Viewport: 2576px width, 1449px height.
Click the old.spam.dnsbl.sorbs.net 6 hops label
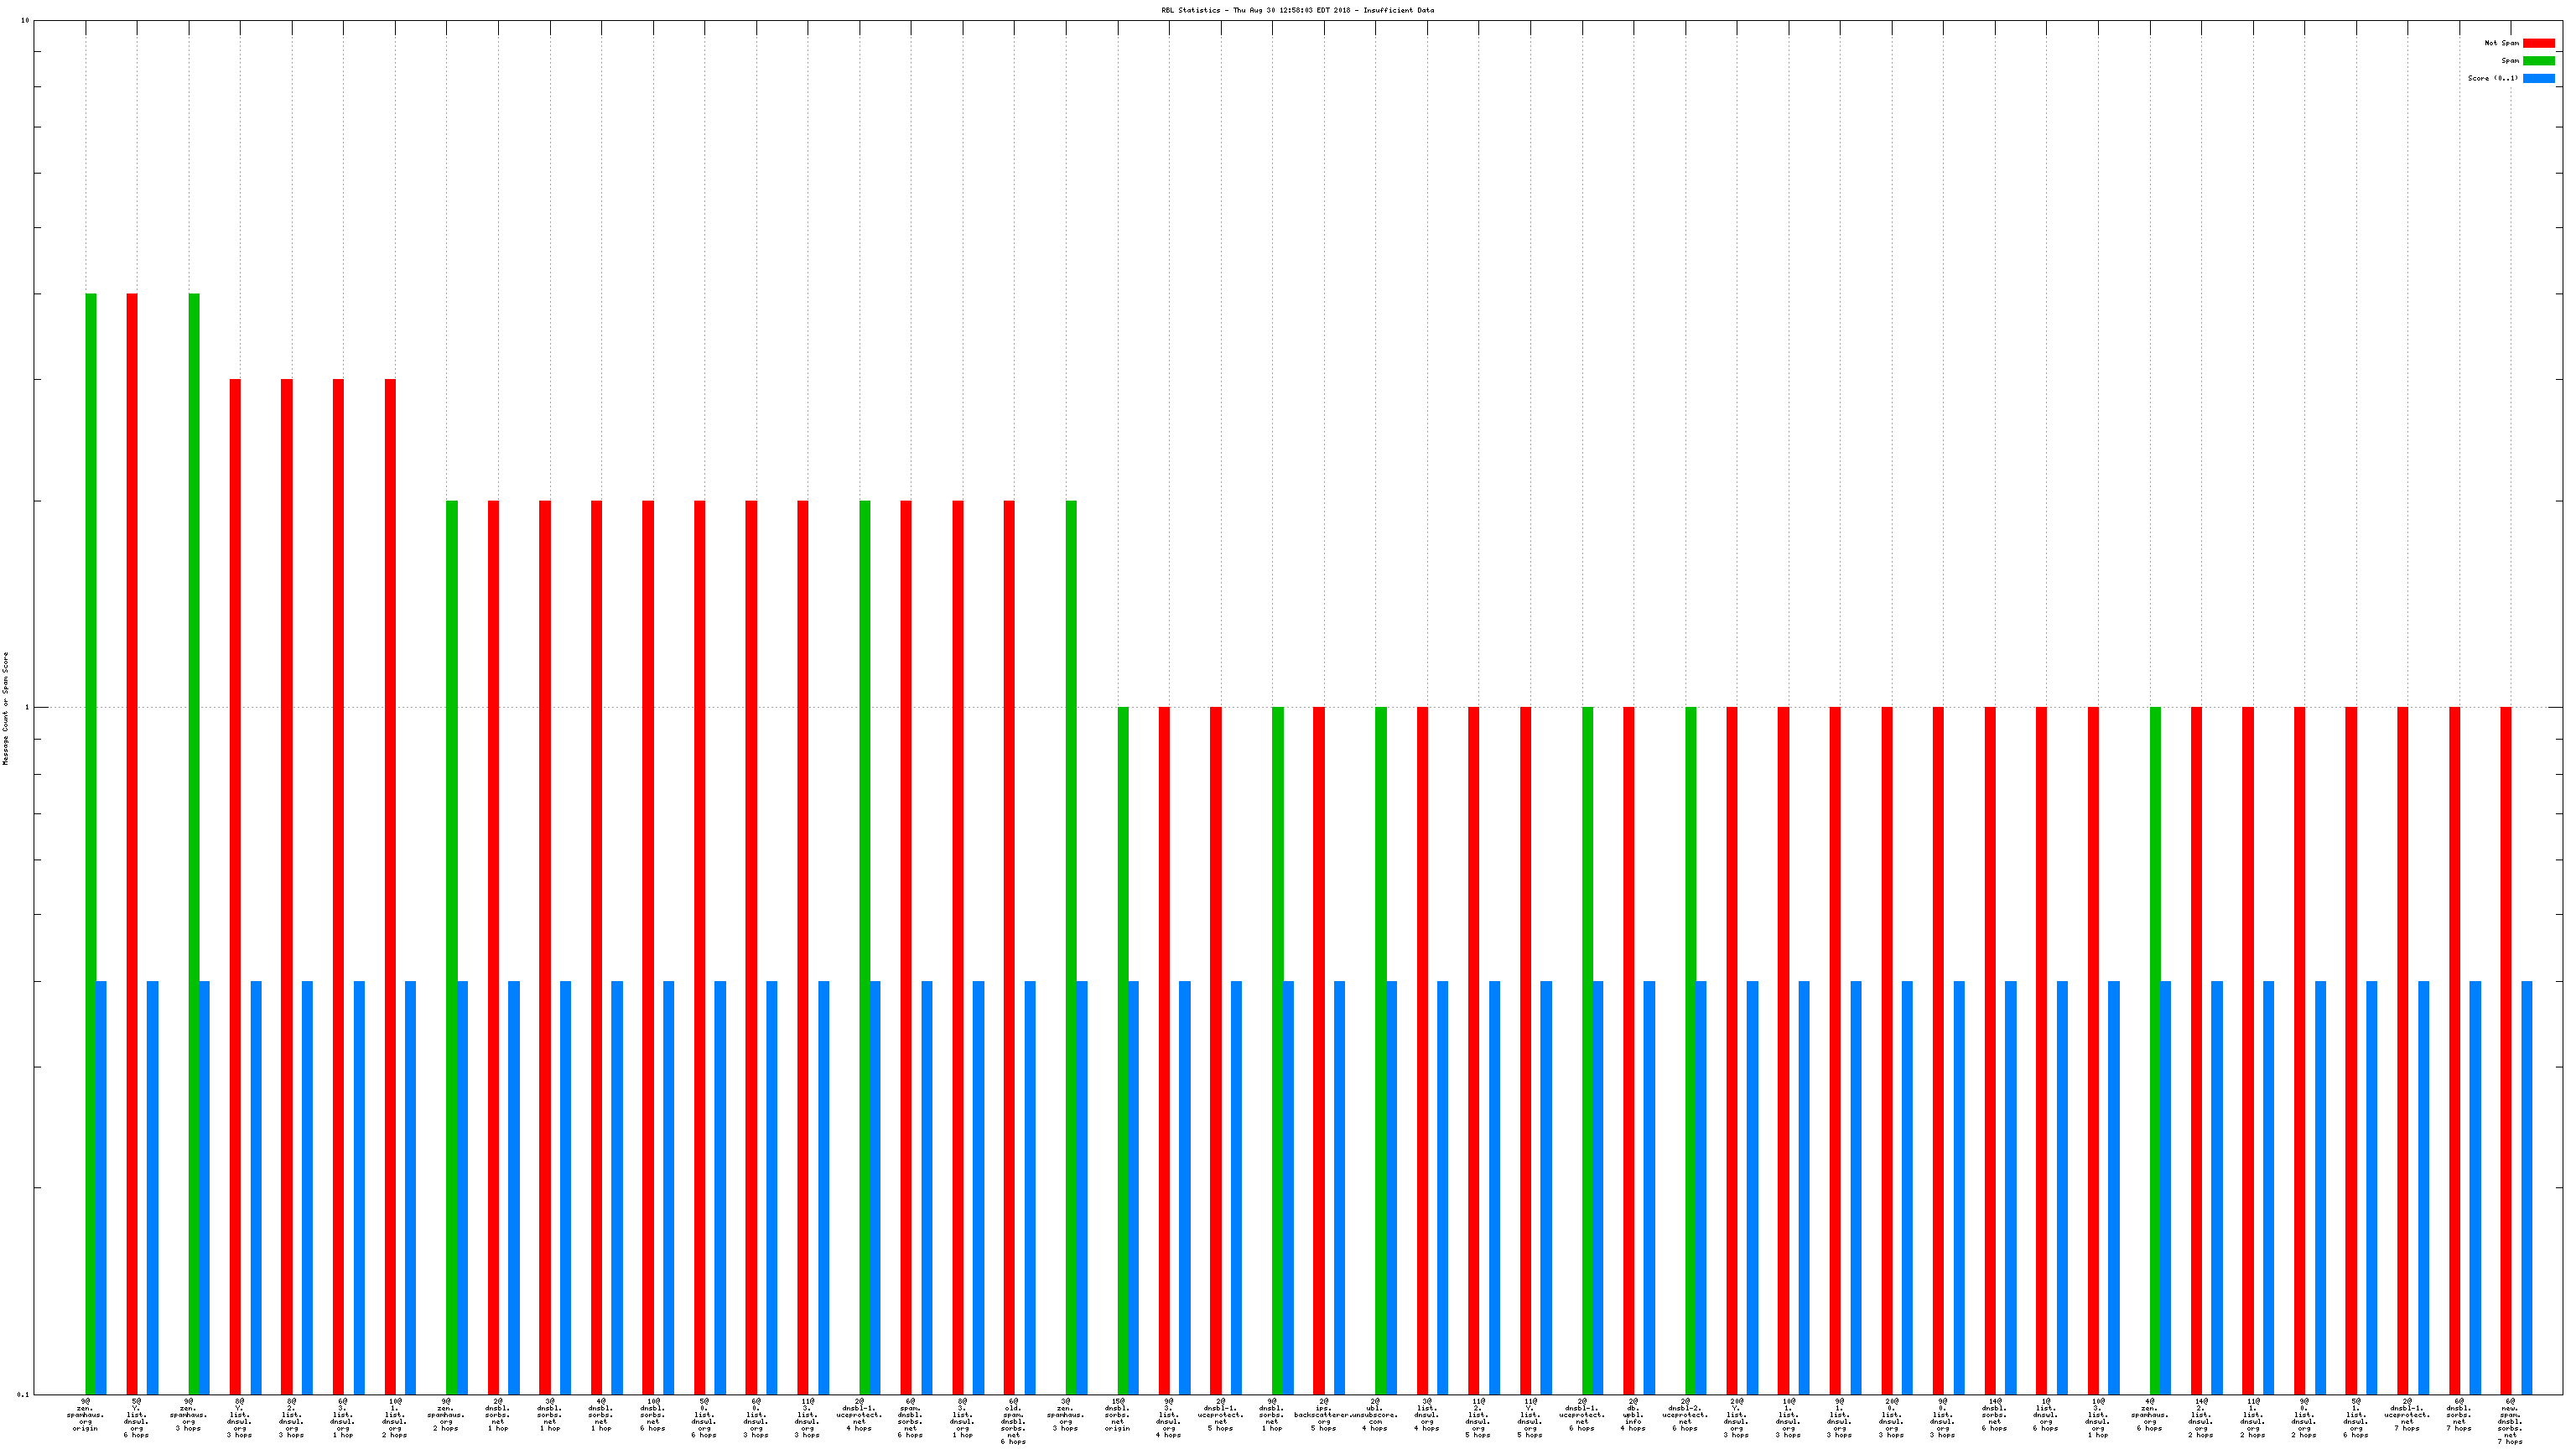[x=1013, y=1420]
